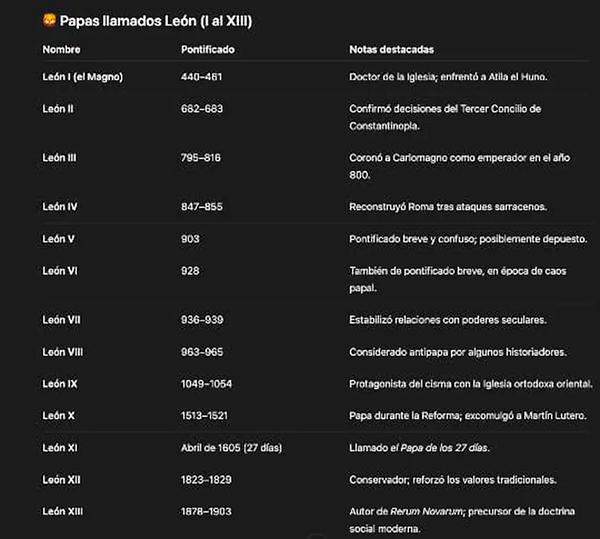Click the pontificate dates 440–461
Screen dimensions: 600x539
(x=201, y=77)
